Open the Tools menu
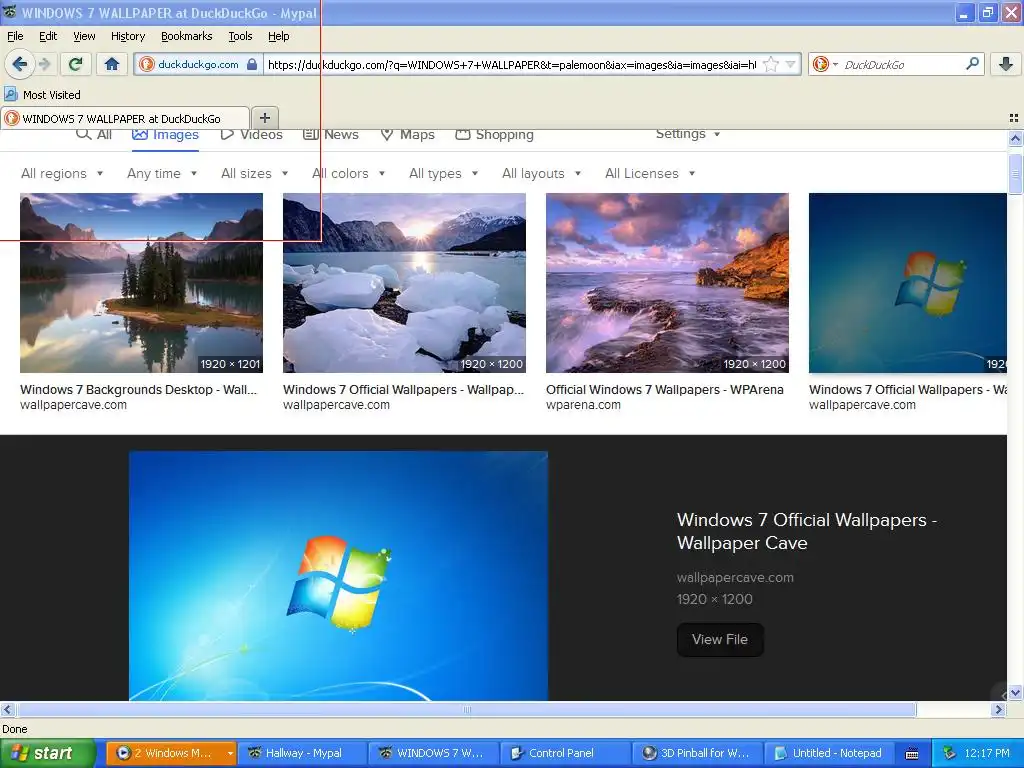The height and width of the screenshot is (768, 1024). click(x=240, y=36)
